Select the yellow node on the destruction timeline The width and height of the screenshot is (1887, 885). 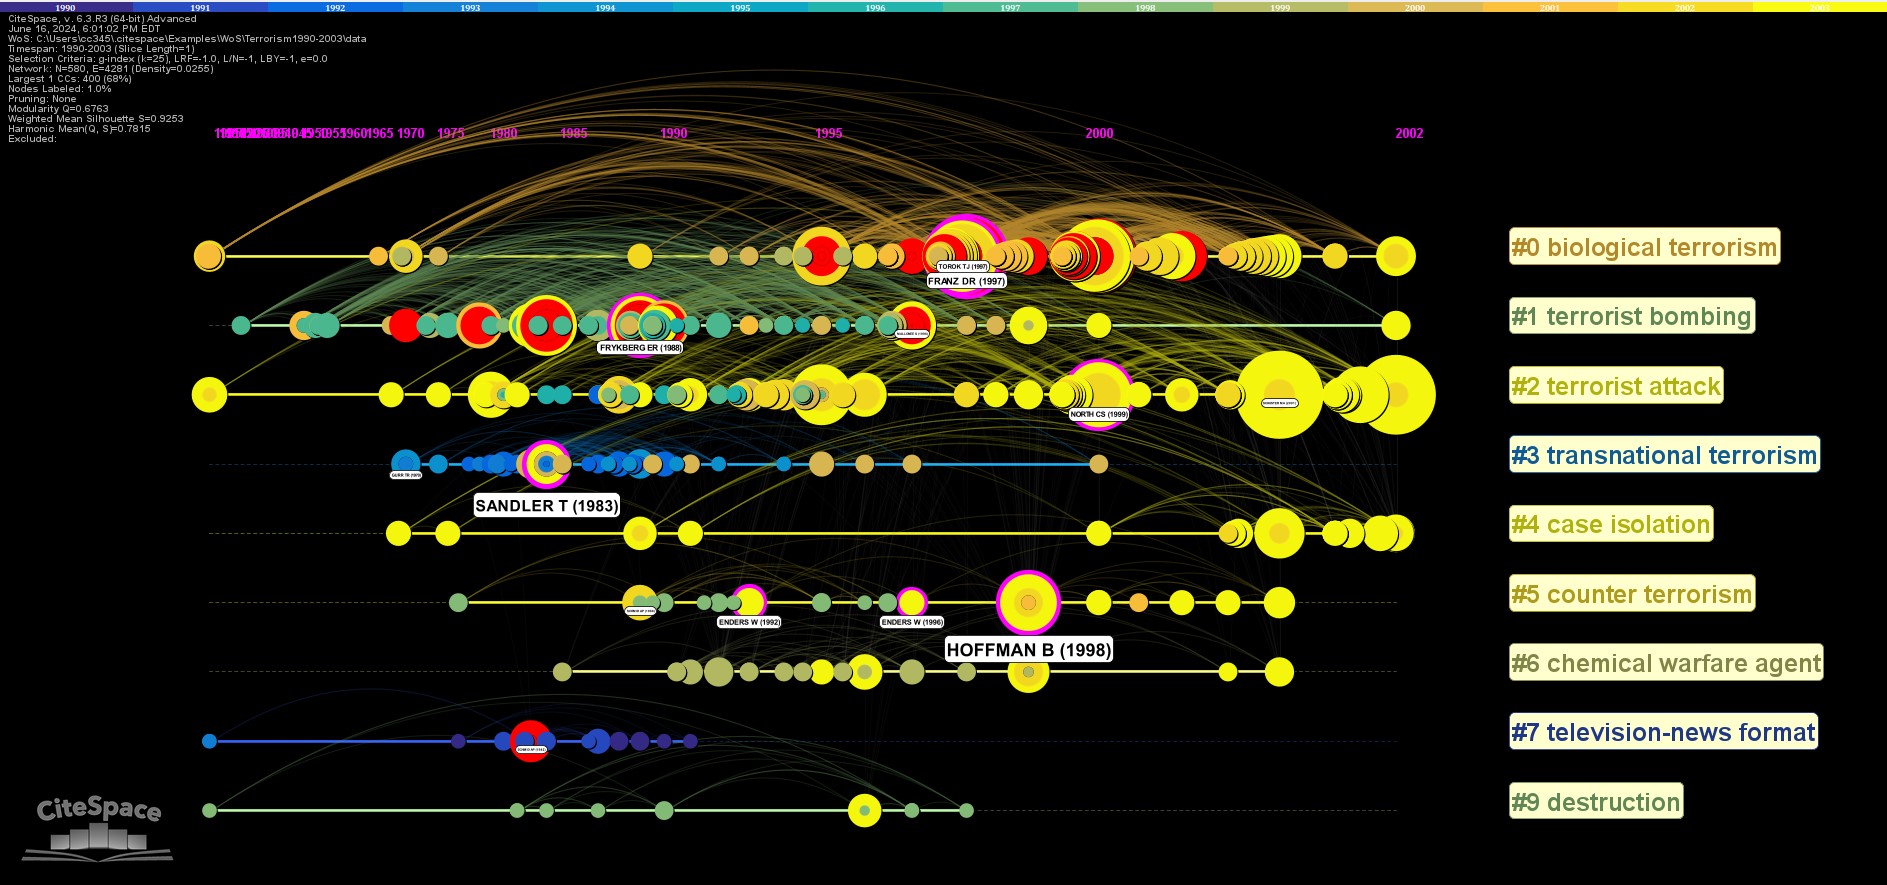(864, 810)
